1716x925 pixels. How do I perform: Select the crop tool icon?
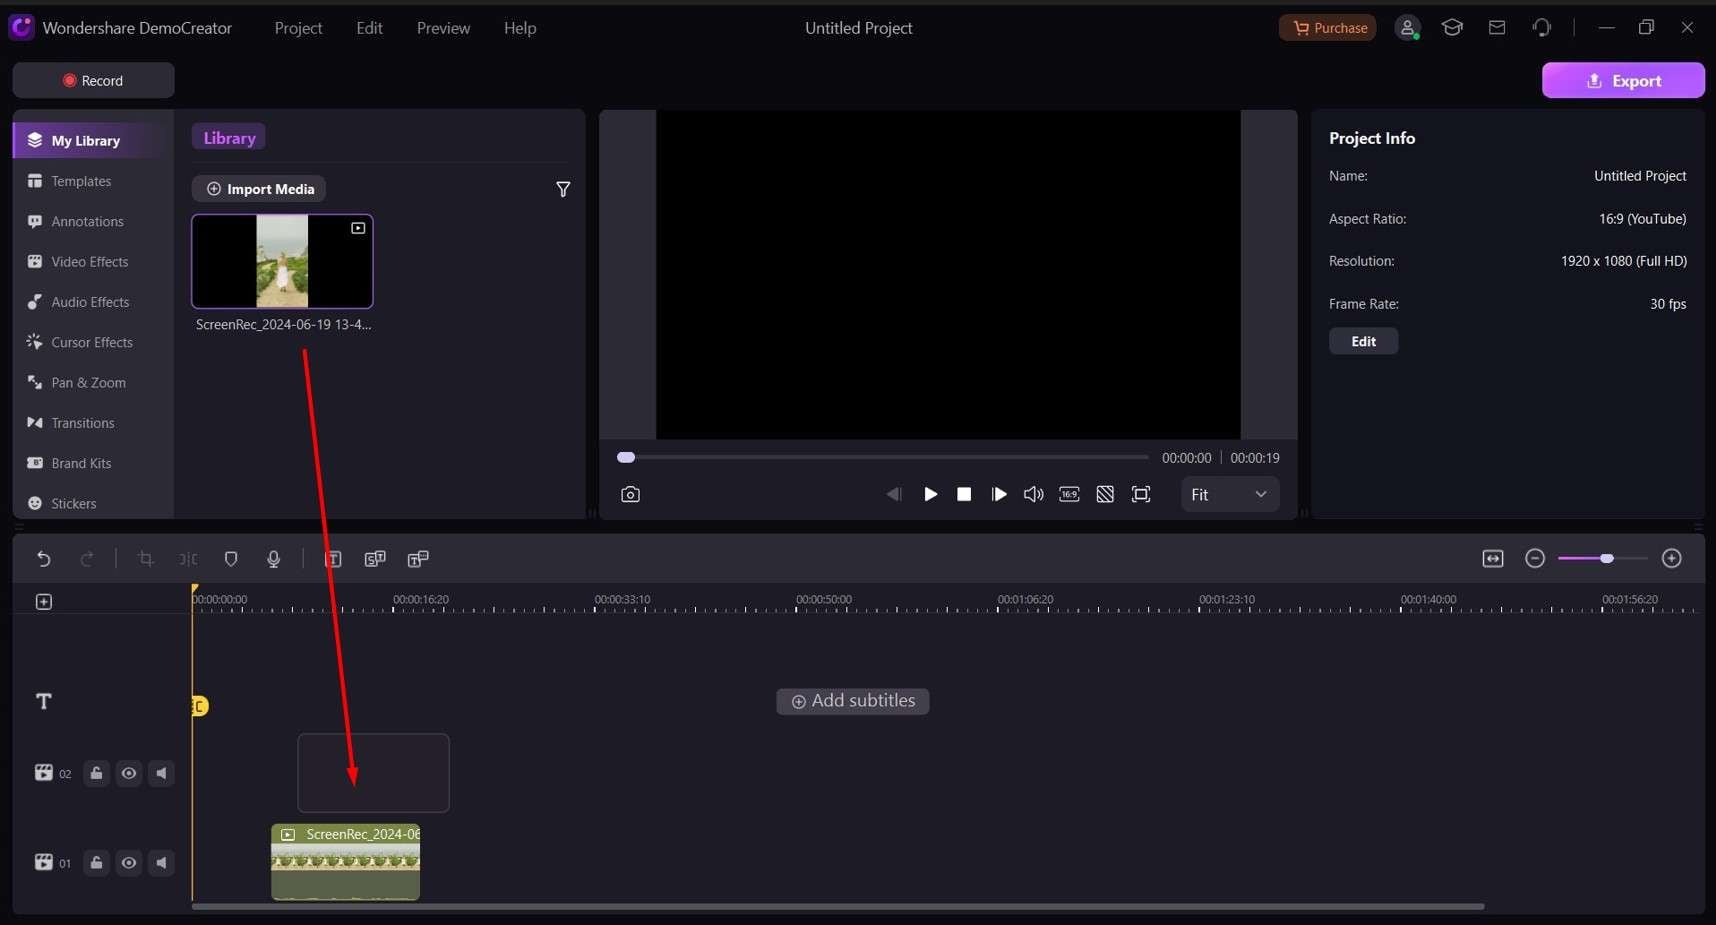point(145,559)
